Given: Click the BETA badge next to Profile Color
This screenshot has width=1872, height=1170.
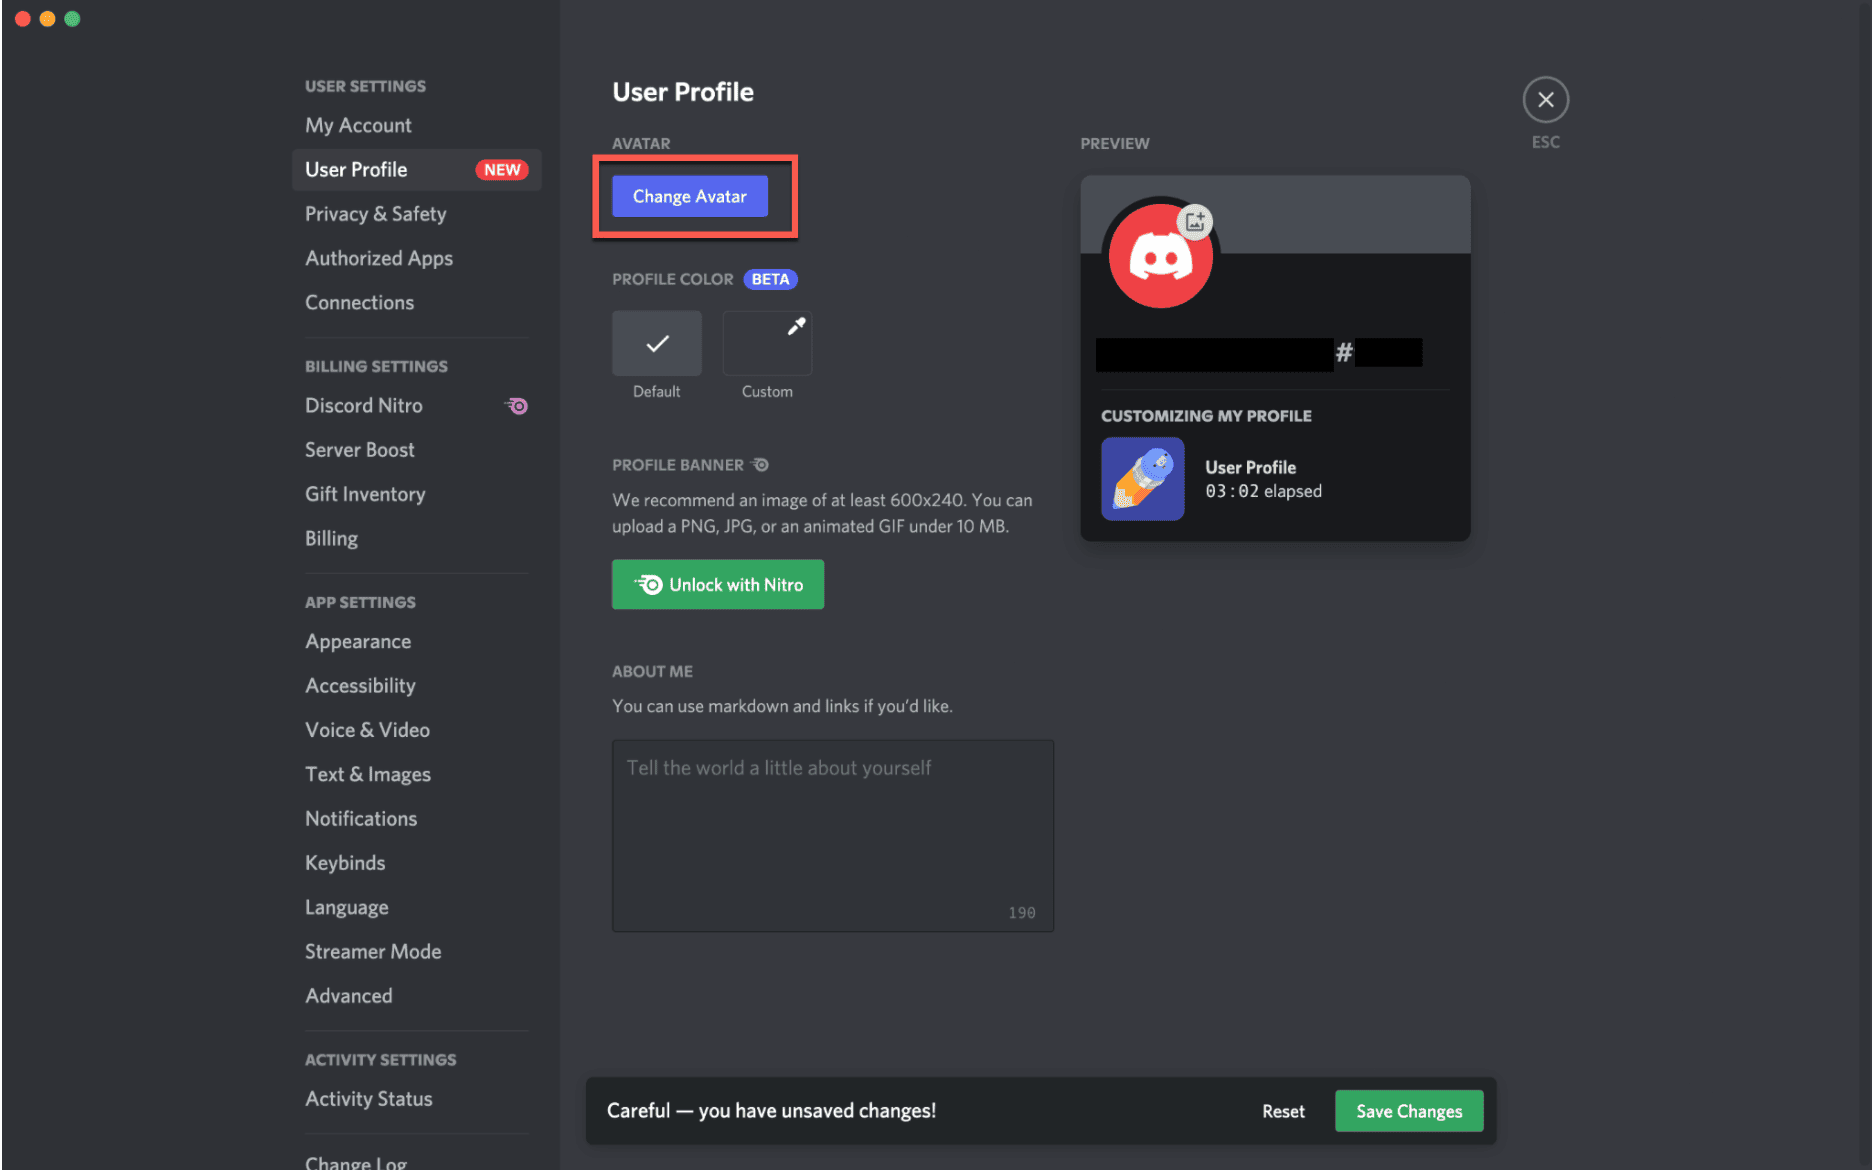Looking at the screenshot, I should coord(770,279).
